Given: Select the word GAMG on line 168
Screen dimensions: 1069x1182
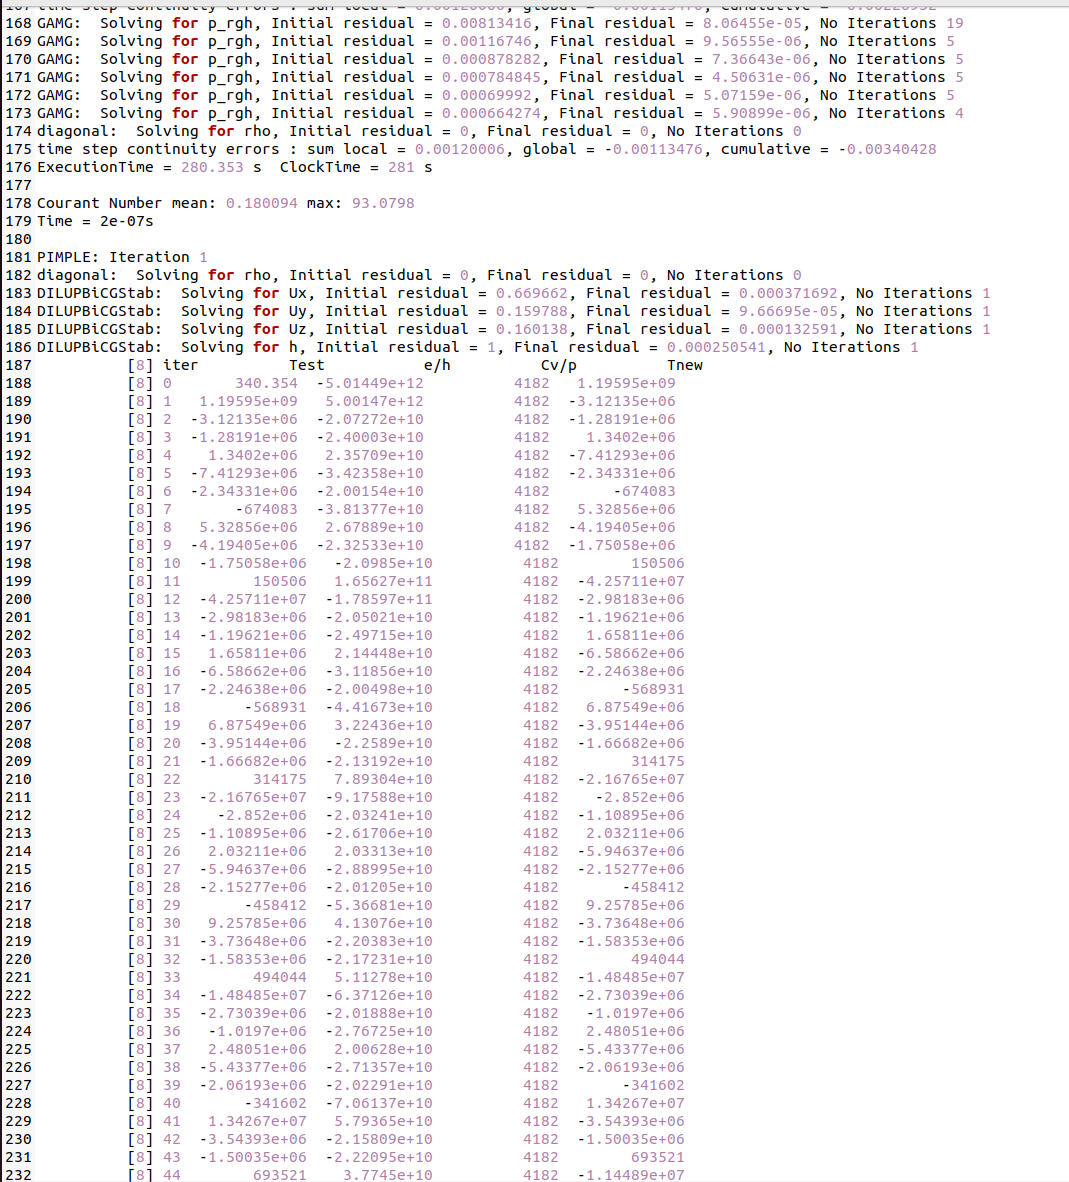Looking at the screenshot, I should click(x=57, y=22).
